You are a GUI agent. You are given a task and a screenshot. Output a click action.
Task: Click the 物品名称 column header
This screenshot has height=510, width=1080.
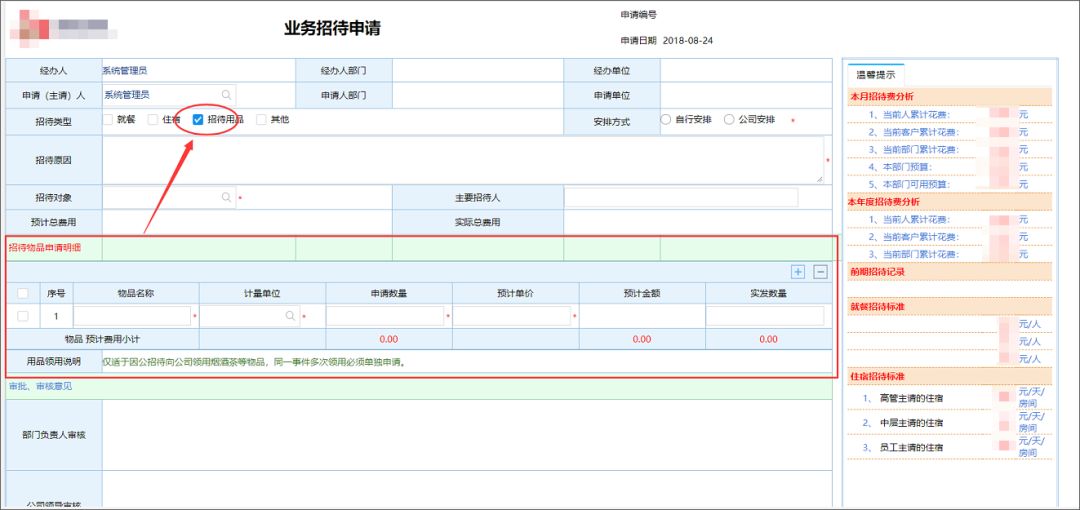[136, 293]
